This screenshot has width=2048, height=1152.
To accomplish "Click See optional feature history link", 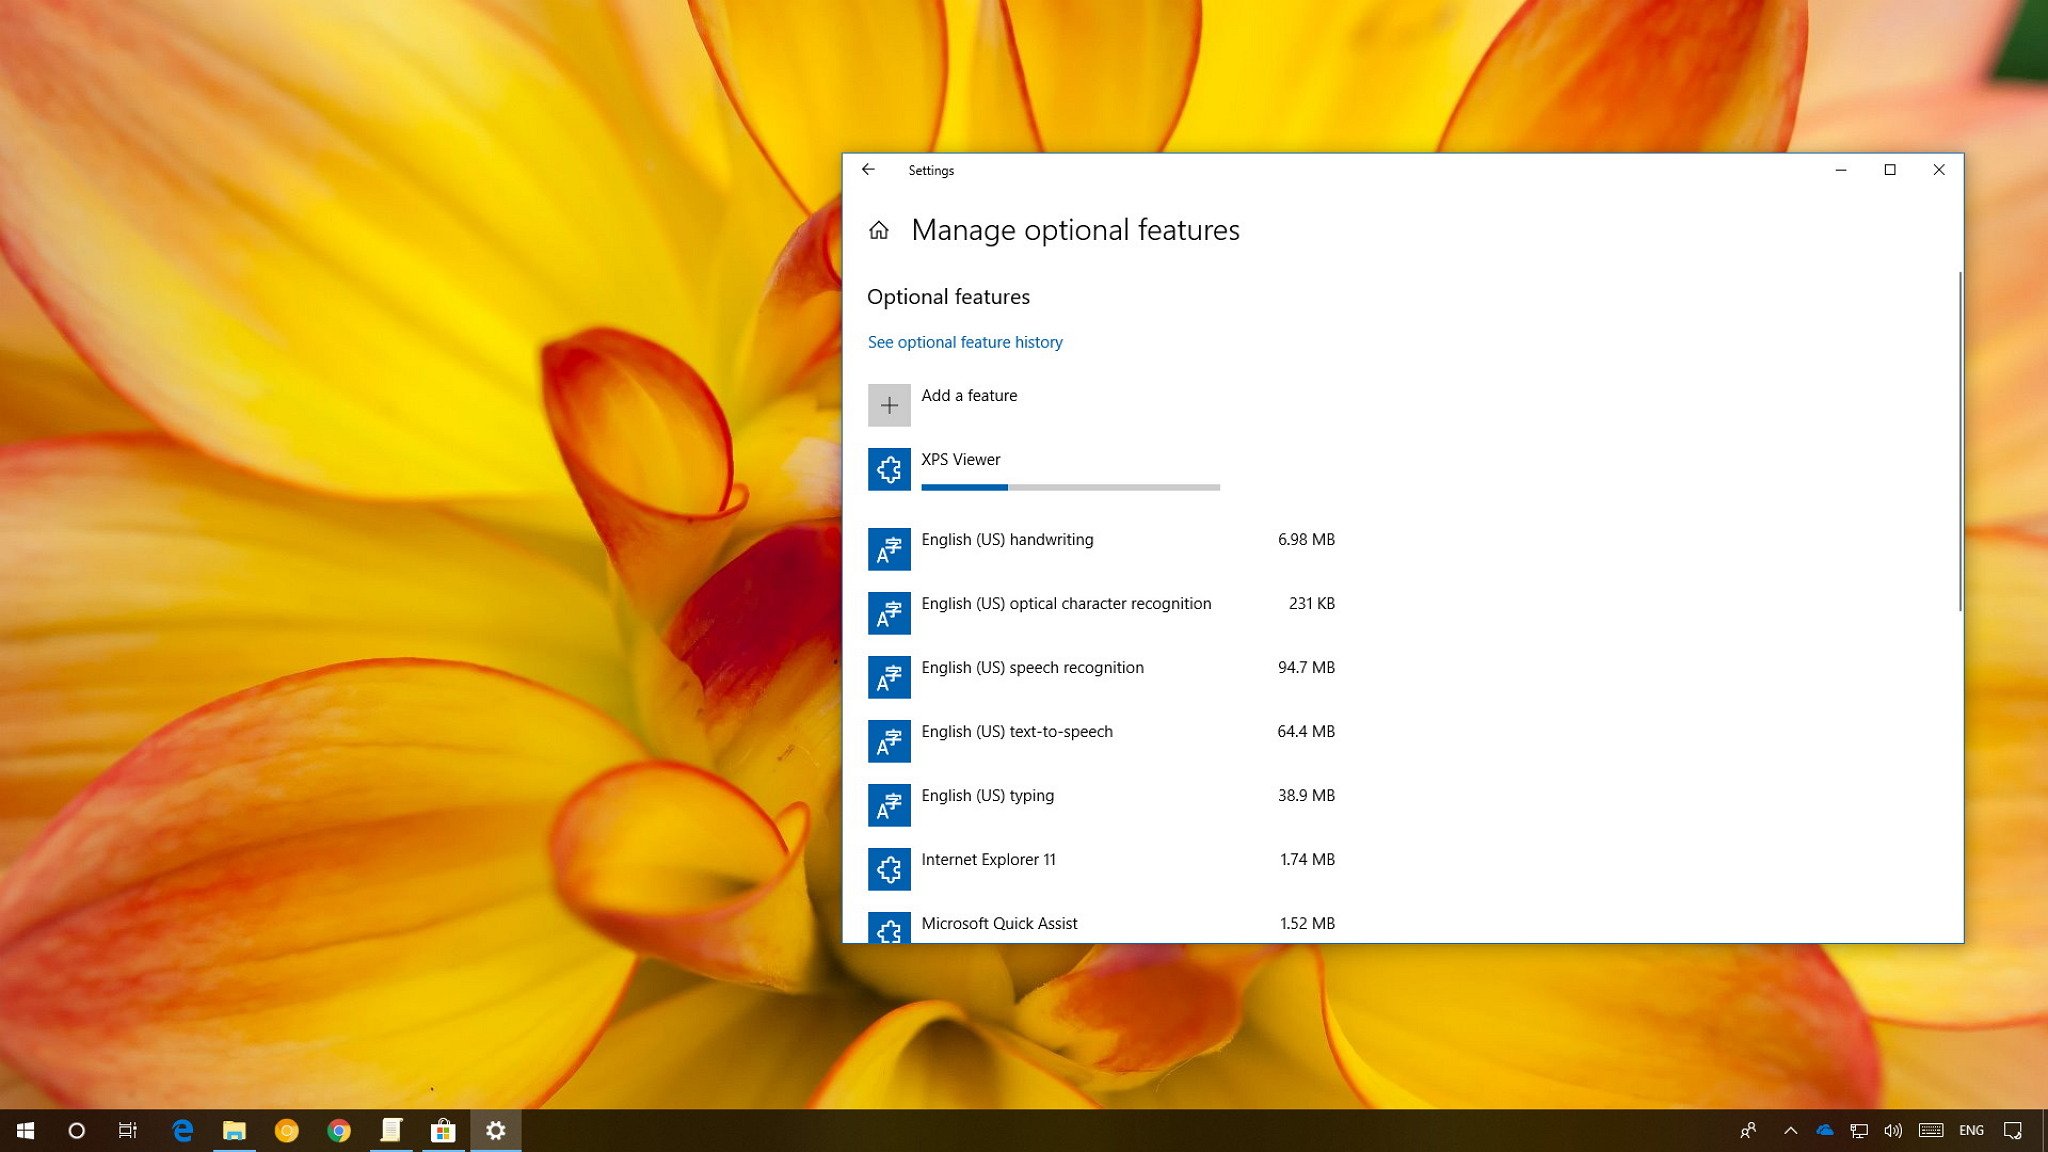I will pyautogui.click(x=965, y=342).
